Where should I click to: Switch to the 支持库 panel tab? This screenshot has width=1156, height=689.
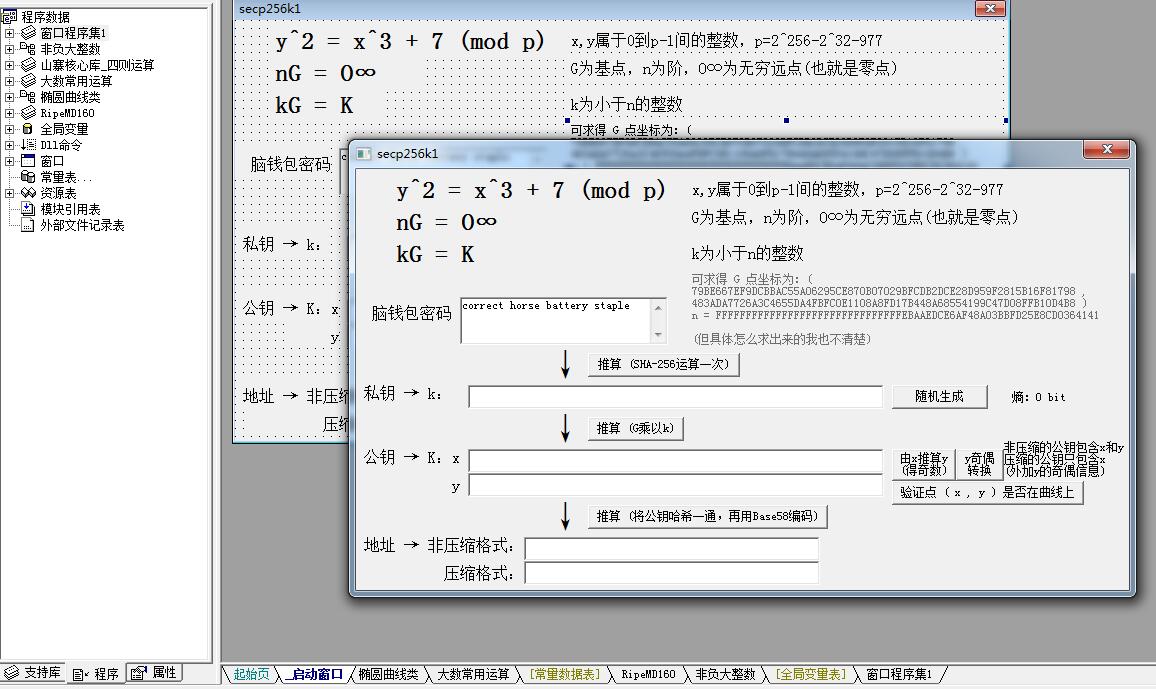pos(33,673)
